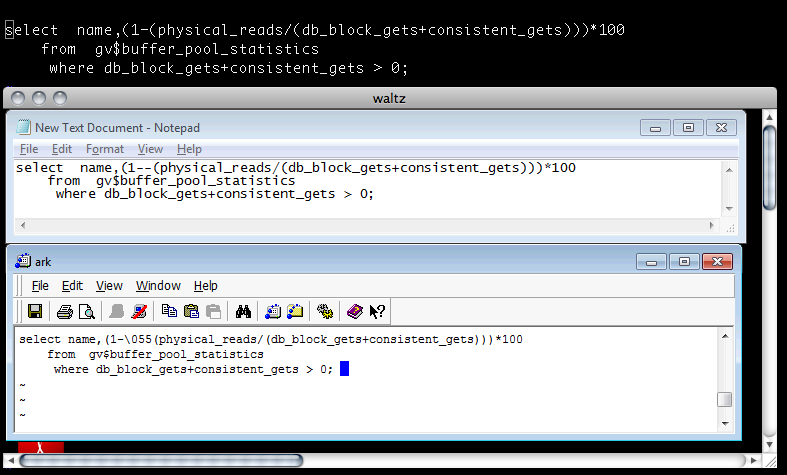
Task: Click the middle gray button on waltz title bar
Action: [39, 98]
